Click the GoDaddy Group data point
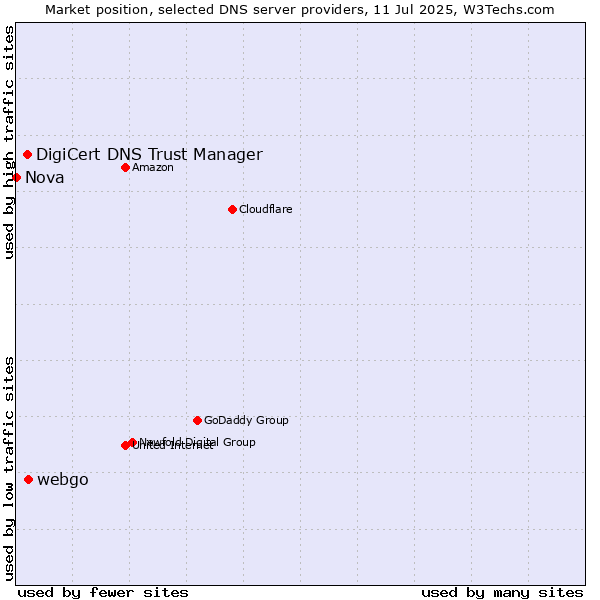The image size is (600, 600). (x=197, y=421)
